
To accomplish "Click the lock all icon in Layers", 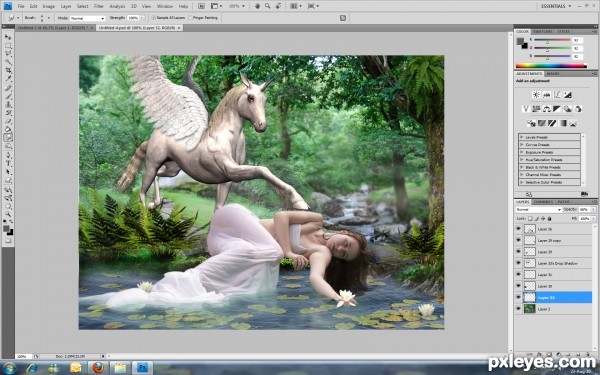I will click(x=549, y=218).
